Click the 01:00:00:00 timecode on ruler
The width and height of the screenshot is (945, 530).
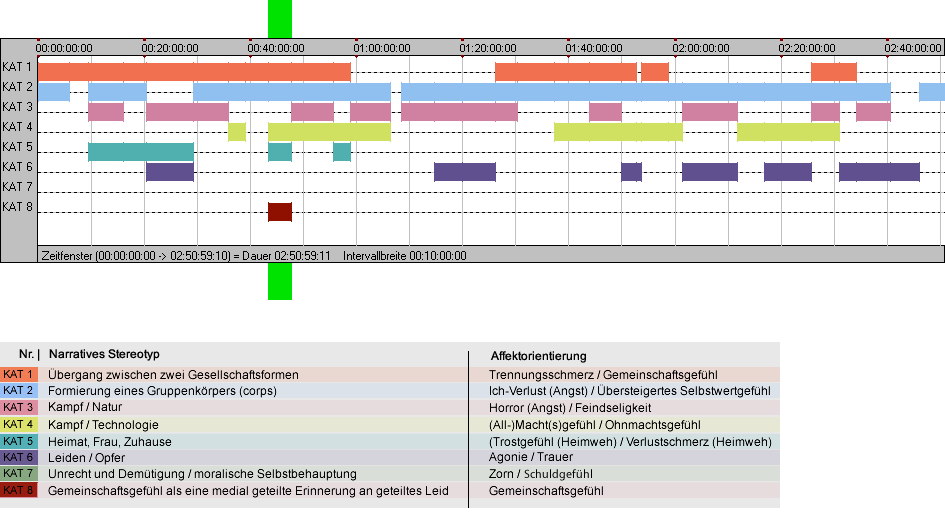click(x=382, y=48)
